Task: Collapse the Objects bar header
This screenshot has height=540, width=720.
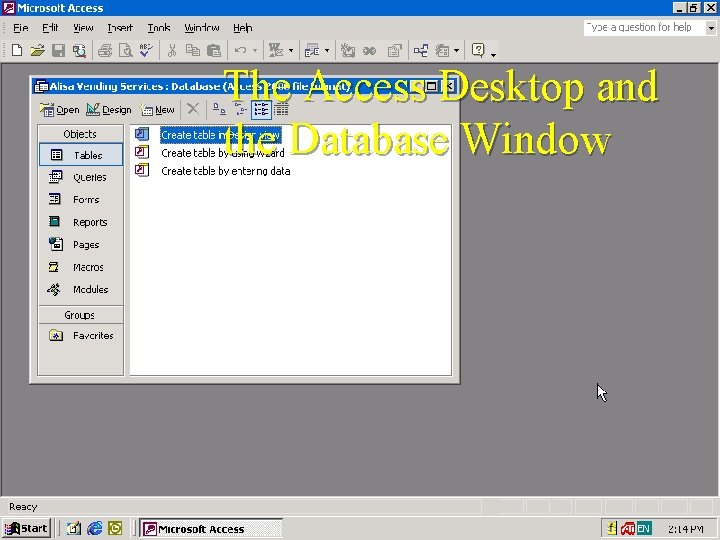Action: [x=80, y=134]
